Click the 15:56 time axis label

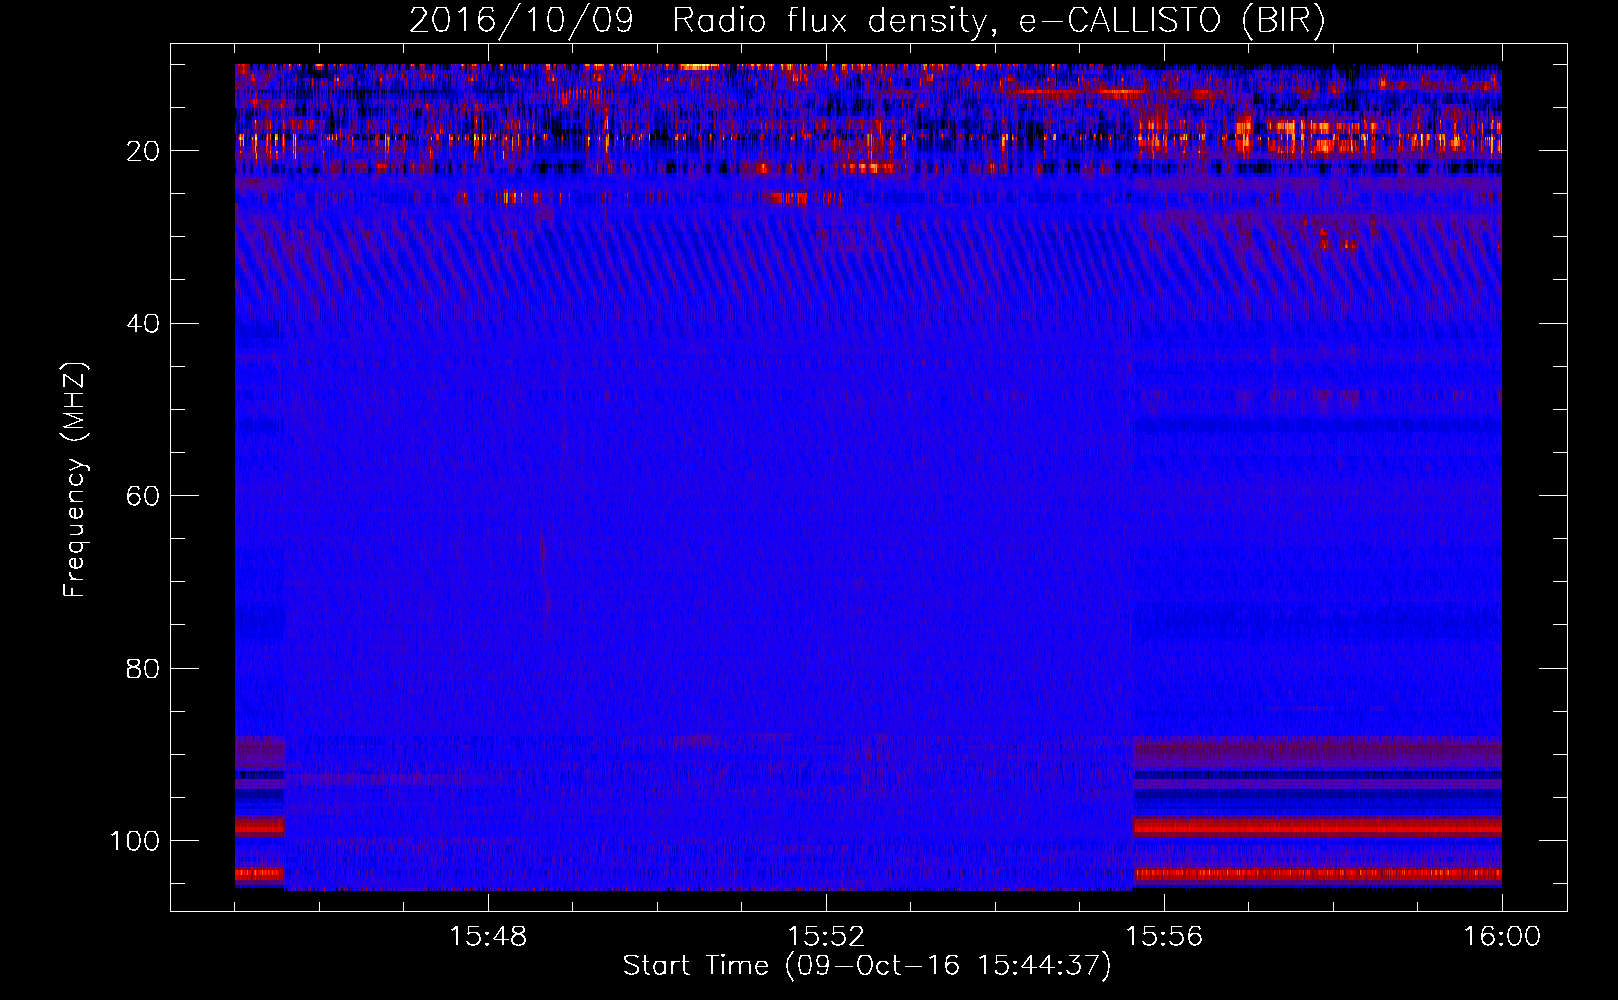point(1164,937)
